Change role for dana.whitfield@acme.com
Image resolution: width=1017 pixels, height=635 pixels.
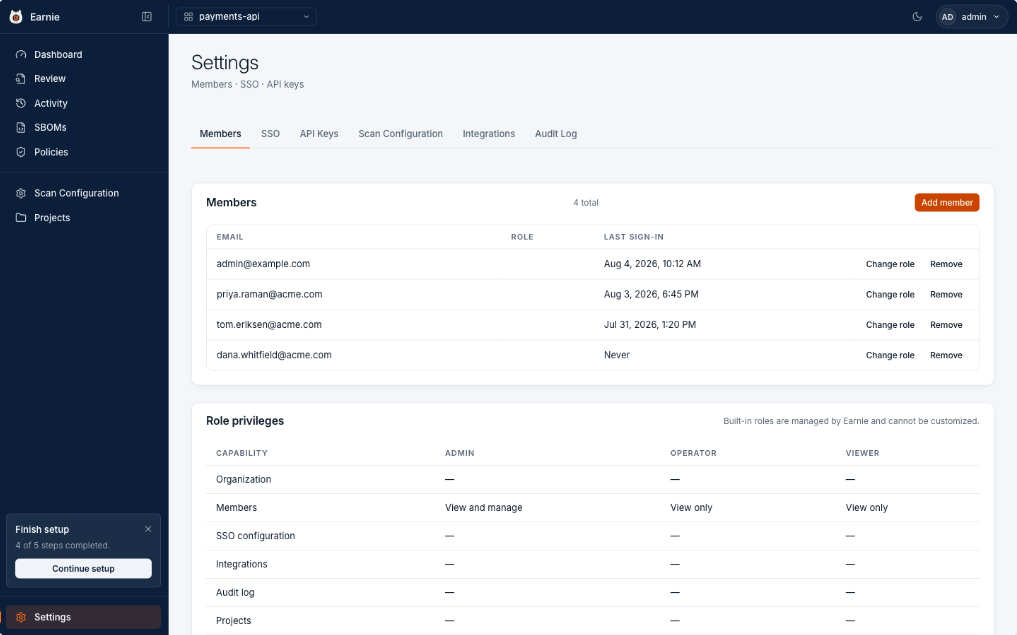(x=890, y=355)
